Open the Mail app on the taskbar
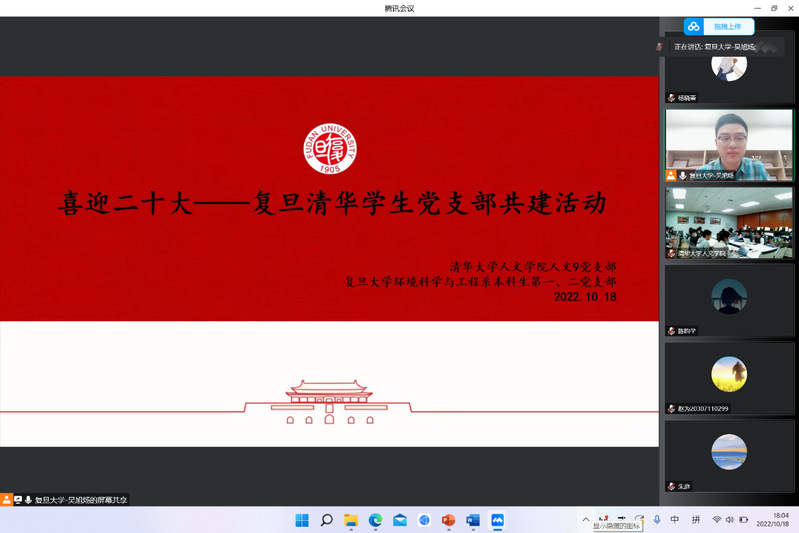 click(400, 520)
